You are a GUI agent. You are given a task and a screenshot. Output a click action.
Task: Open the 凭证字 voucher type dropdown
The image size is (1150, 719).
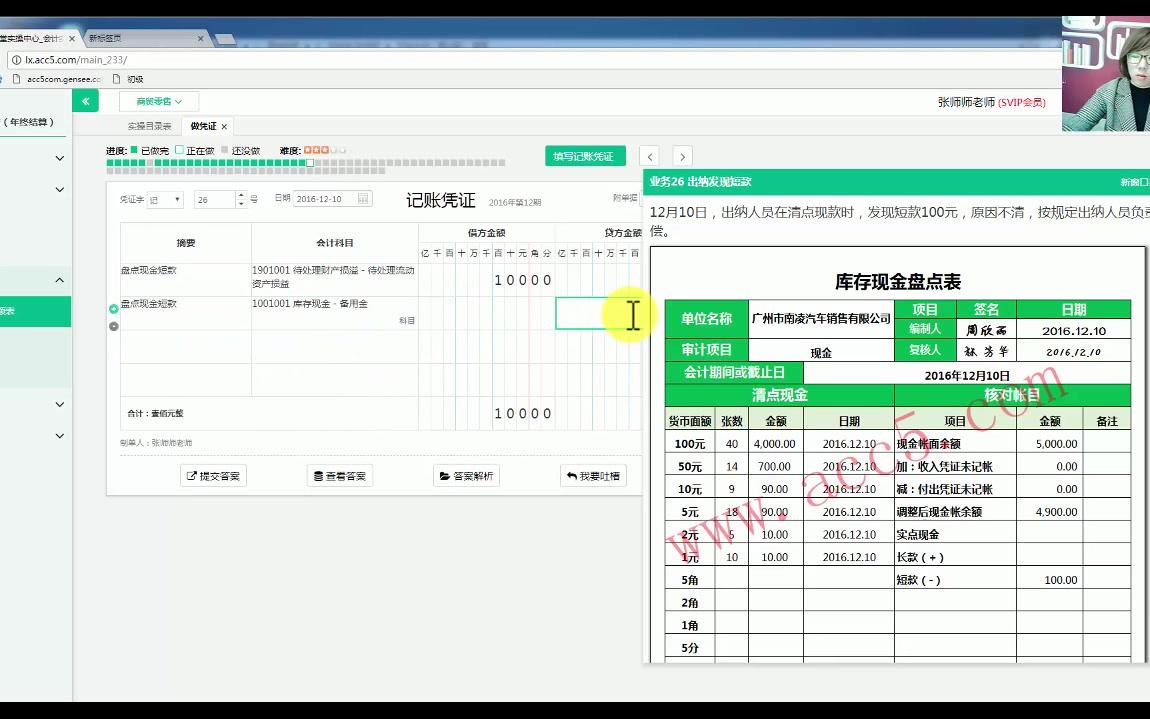pos(165,197)
